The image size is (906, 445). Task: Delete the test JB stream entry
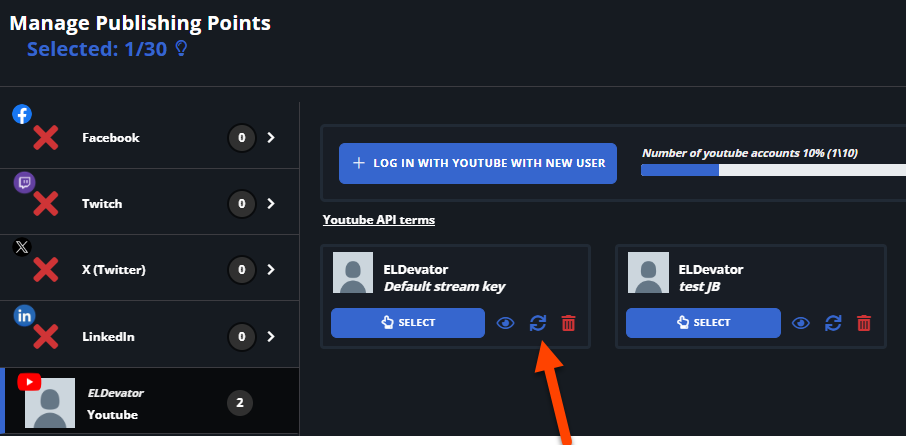click(x=864, y=323)
